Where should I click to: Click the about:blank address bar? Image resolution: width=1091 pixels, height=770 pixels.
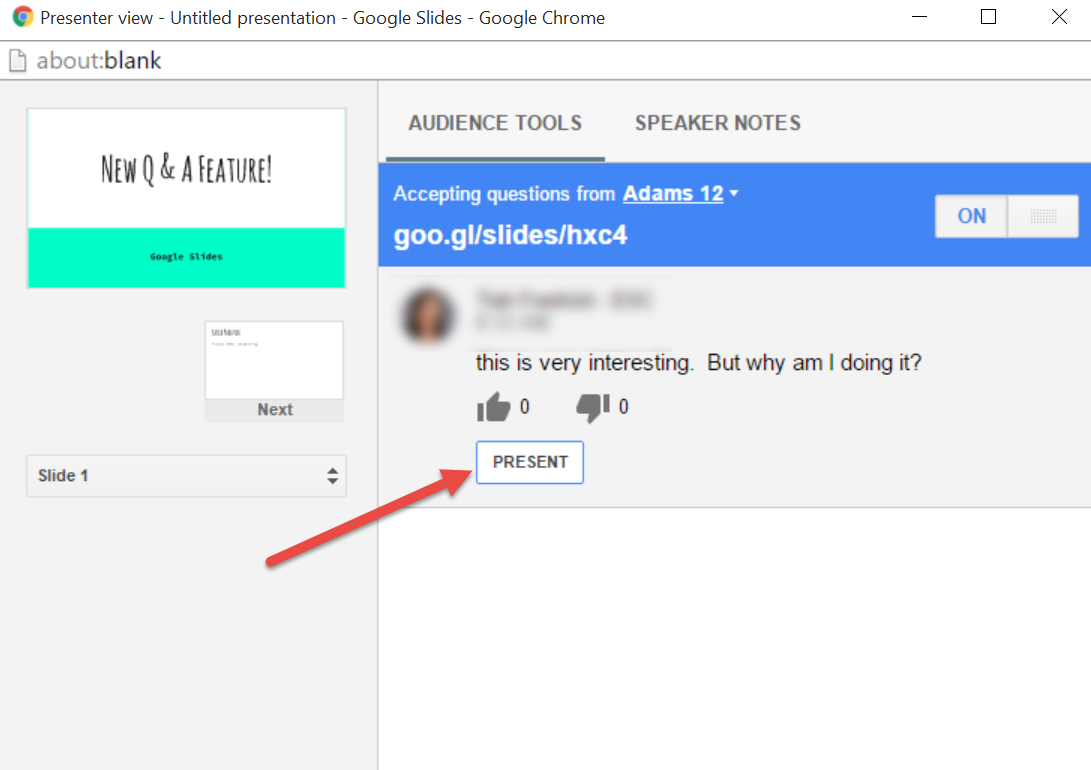pyautogui.click(x=546, y=61)
